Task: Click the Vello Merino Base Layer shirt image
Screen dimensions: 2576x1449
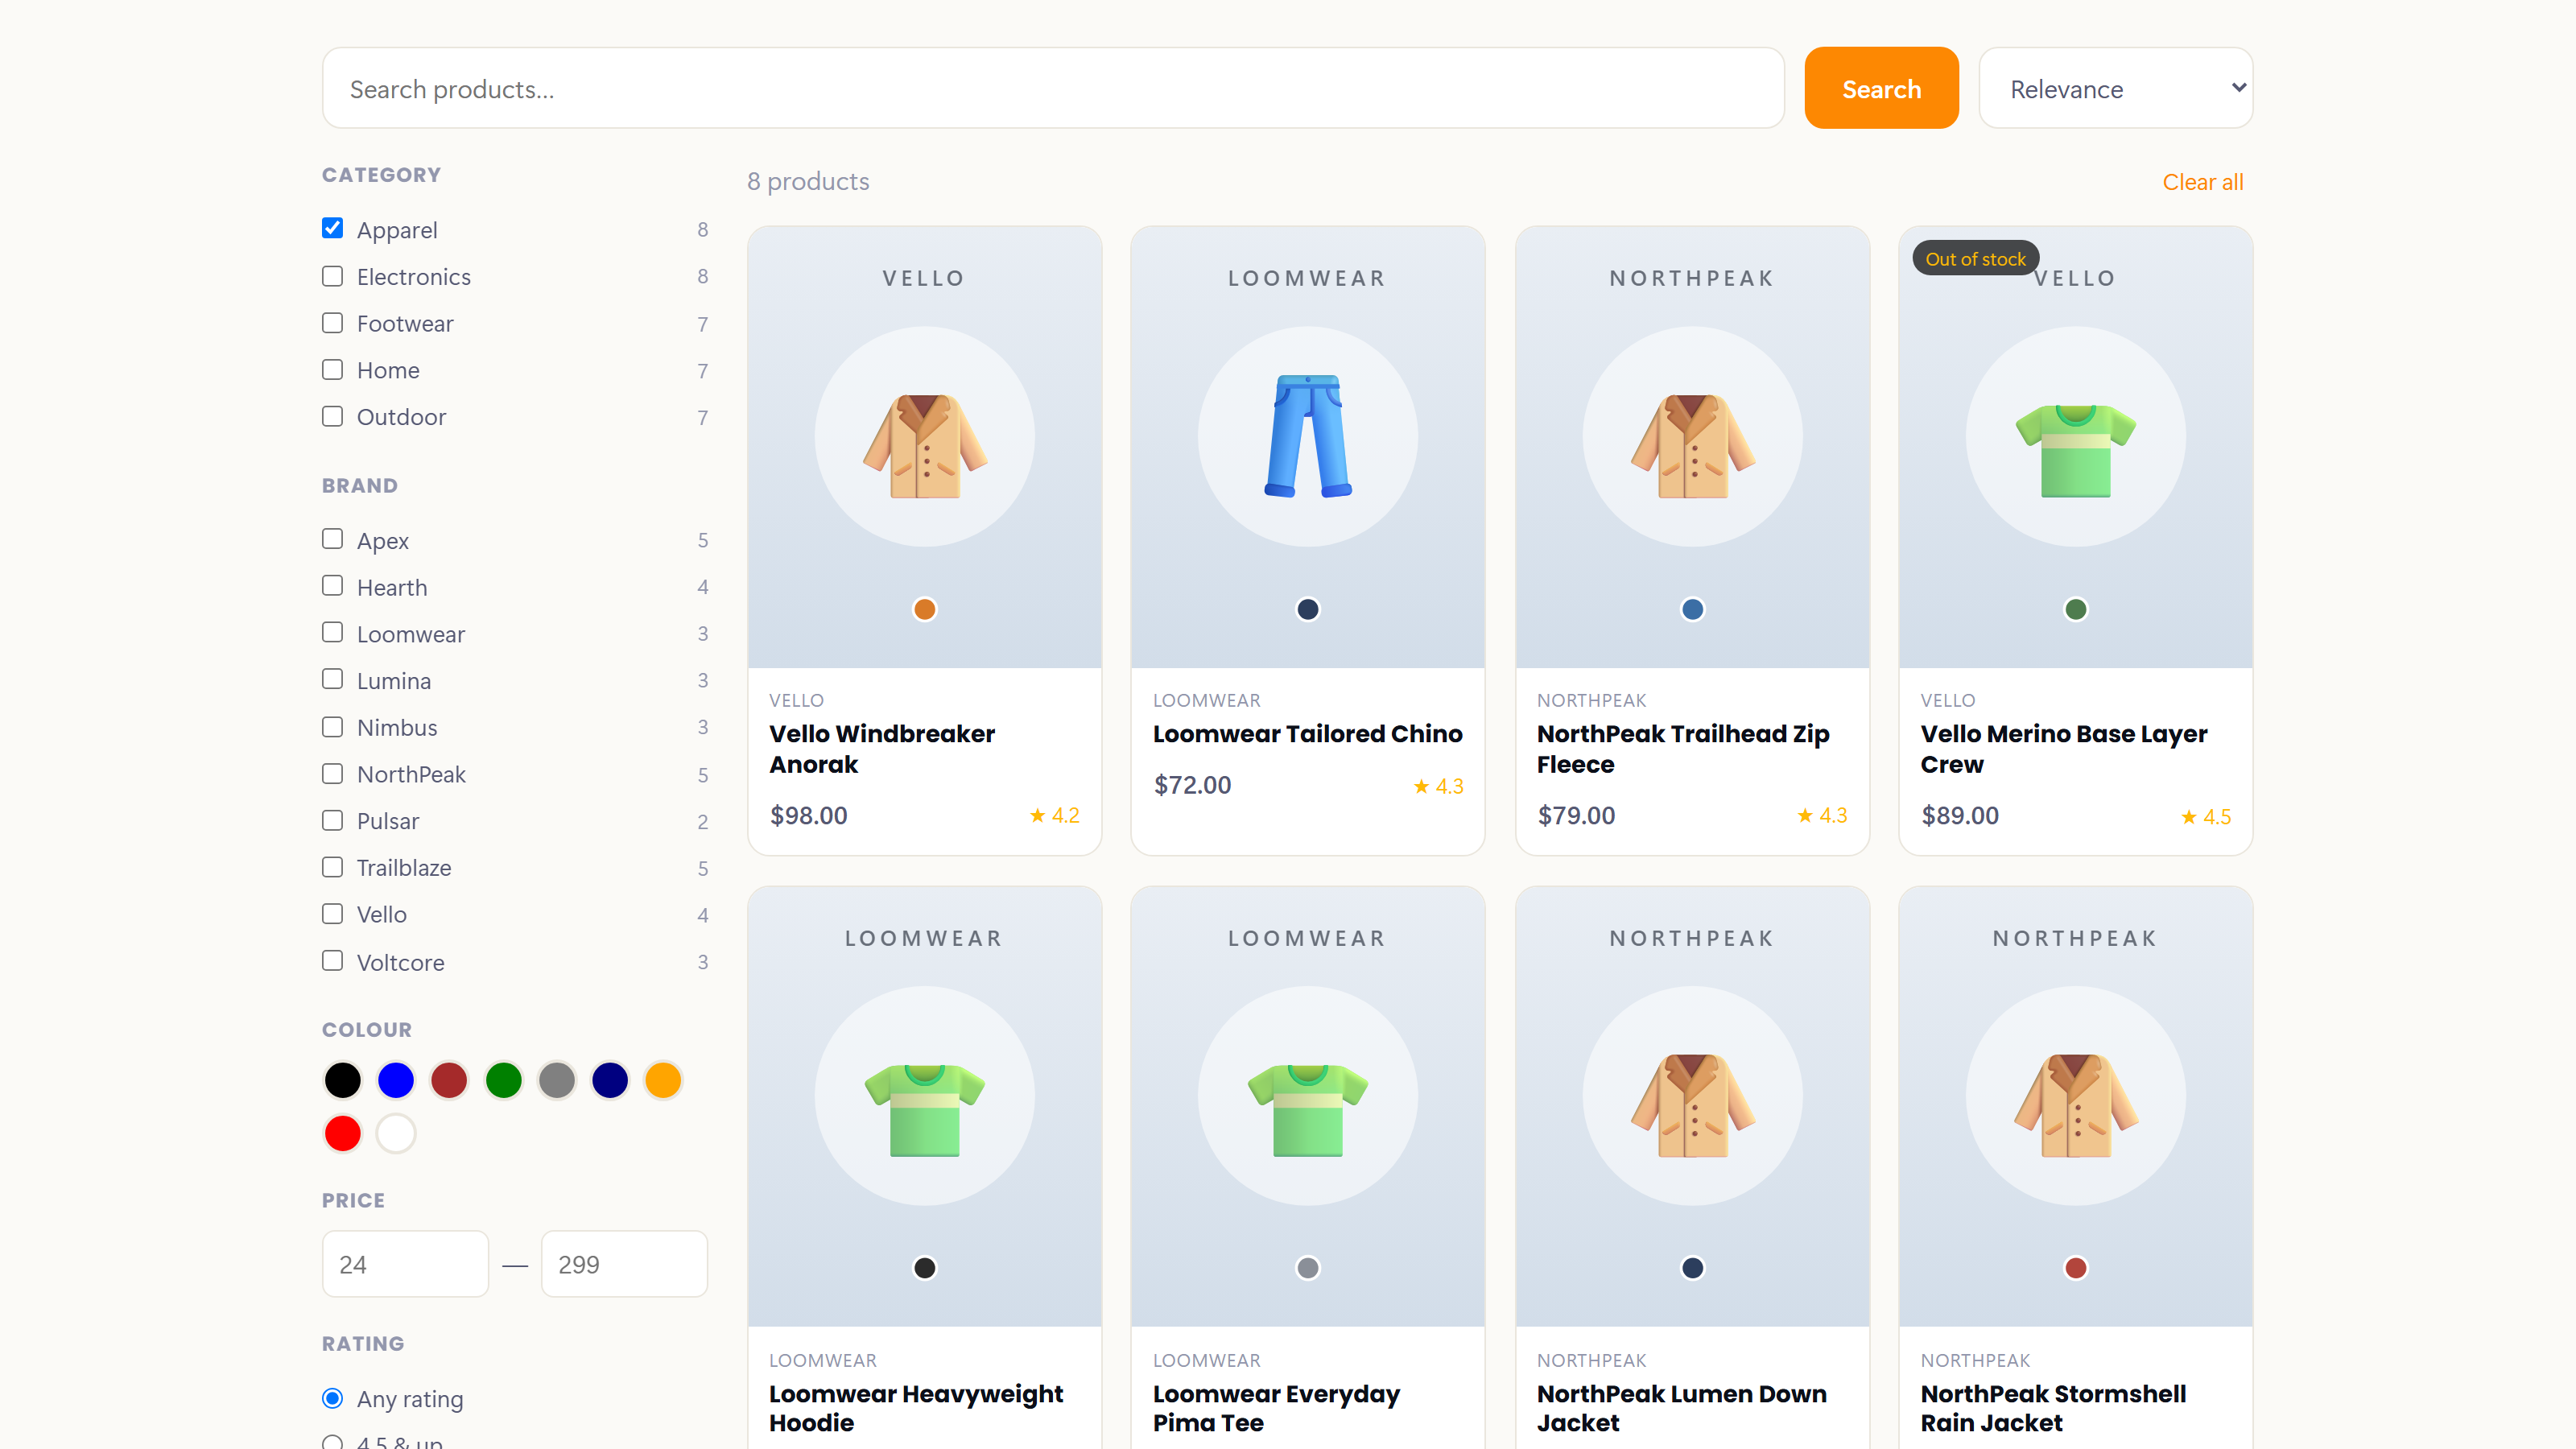Action: point(2076,450)
